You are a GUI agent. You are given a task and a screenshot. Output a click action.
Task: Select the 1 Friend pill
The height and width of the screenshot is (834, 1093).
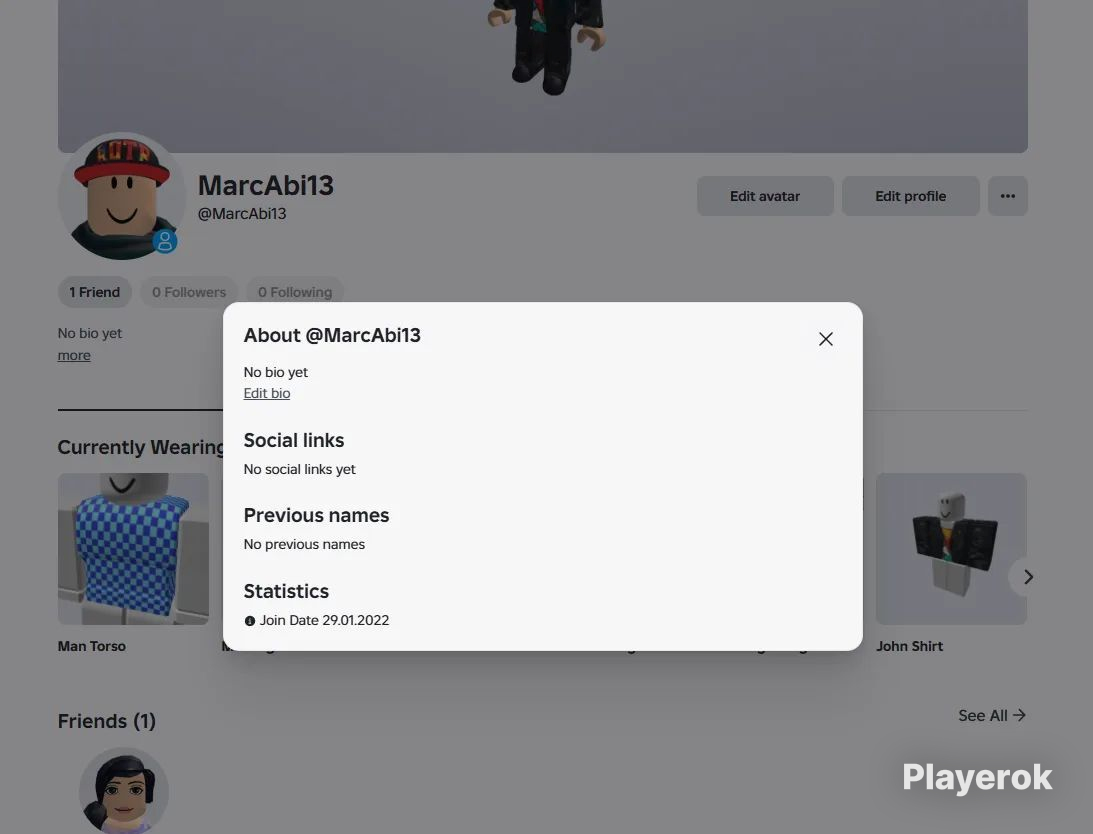(95, 292)
